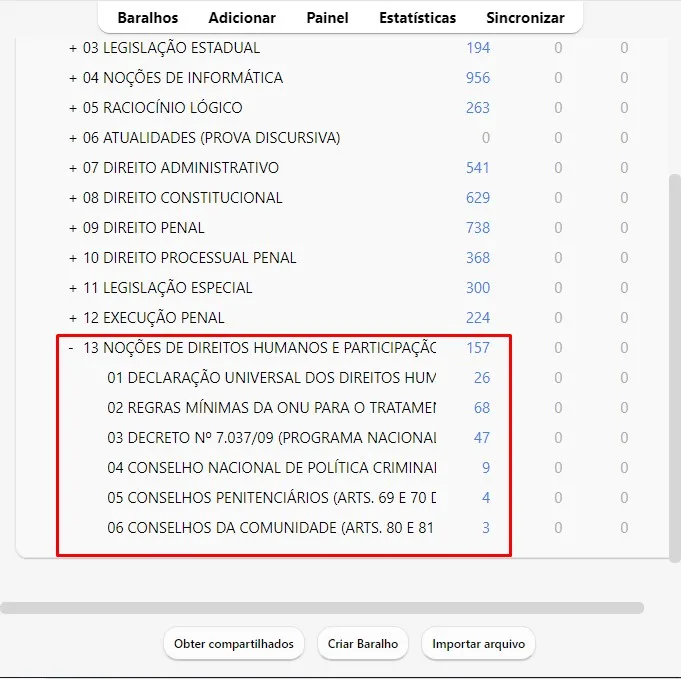Open the Painel tab
The width and height of the screenshot is (681, 679).
click(327, 18)
